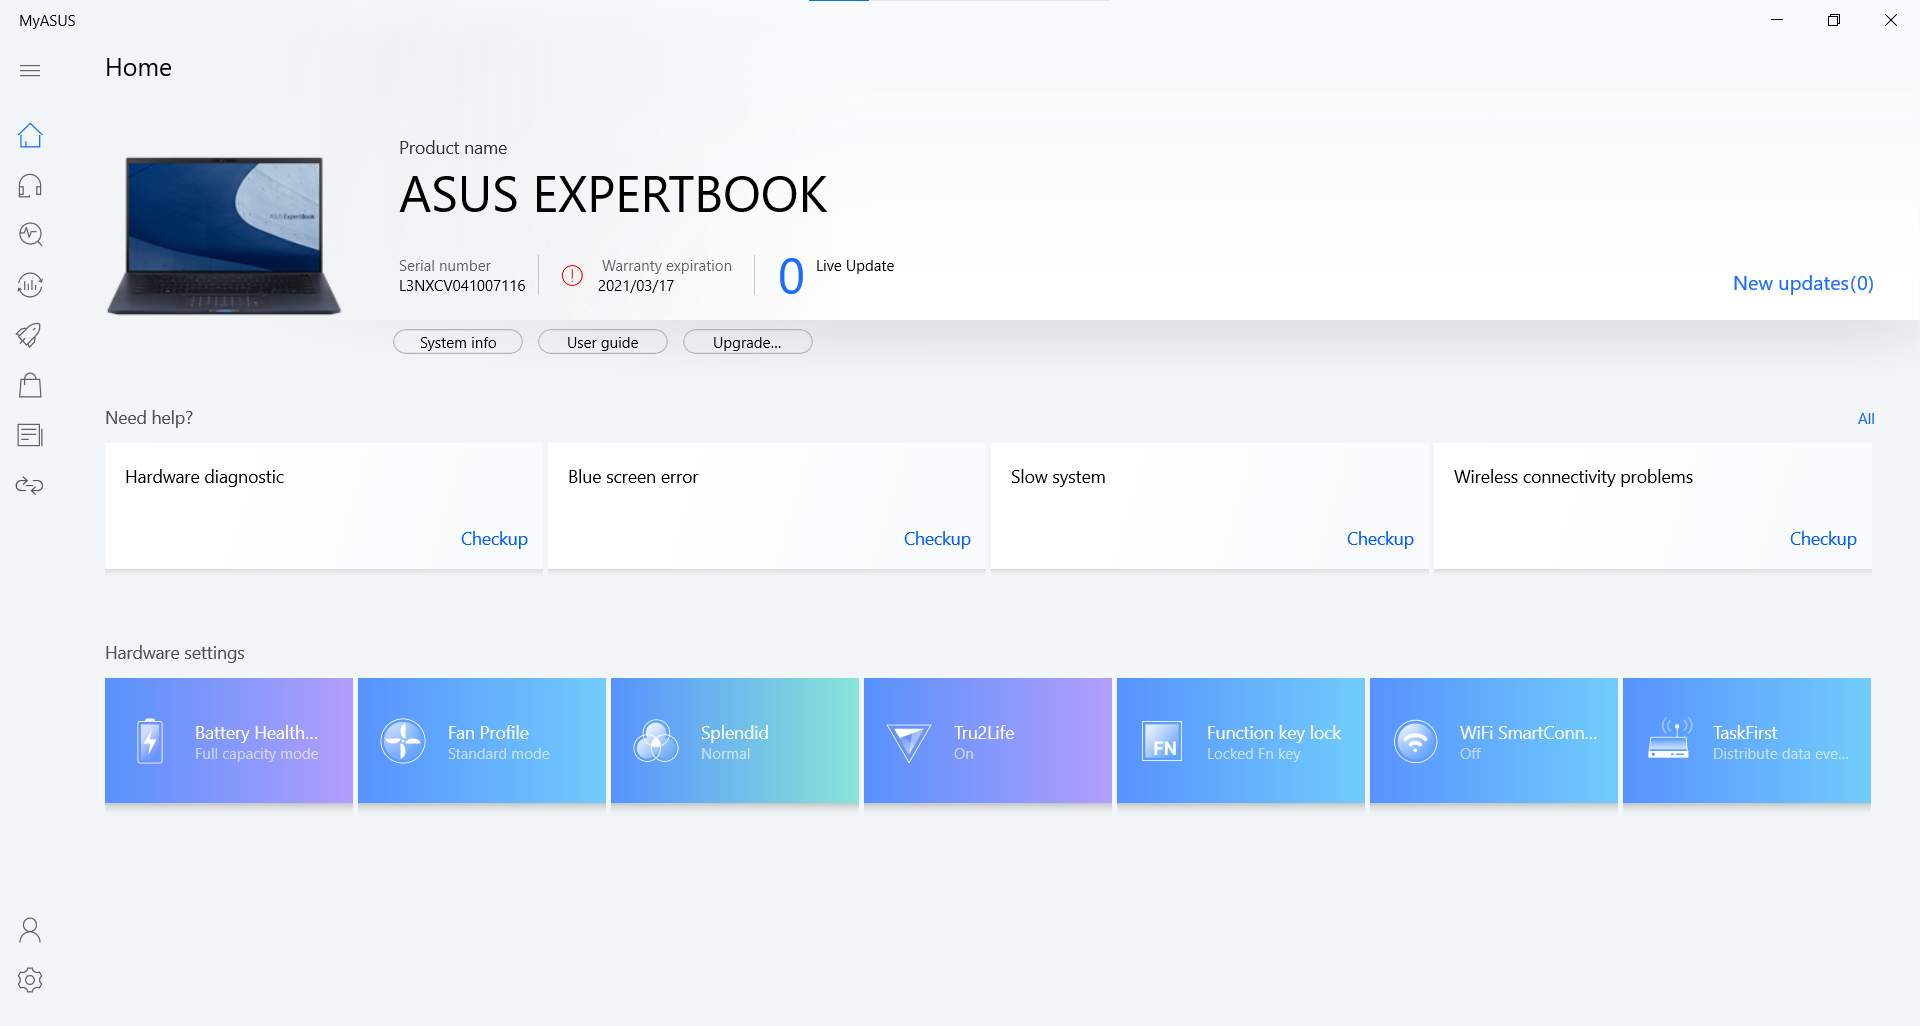Open user account icon in the sidebar
This screenshot has width=1920, height=1026.
(x=30, y=930)
